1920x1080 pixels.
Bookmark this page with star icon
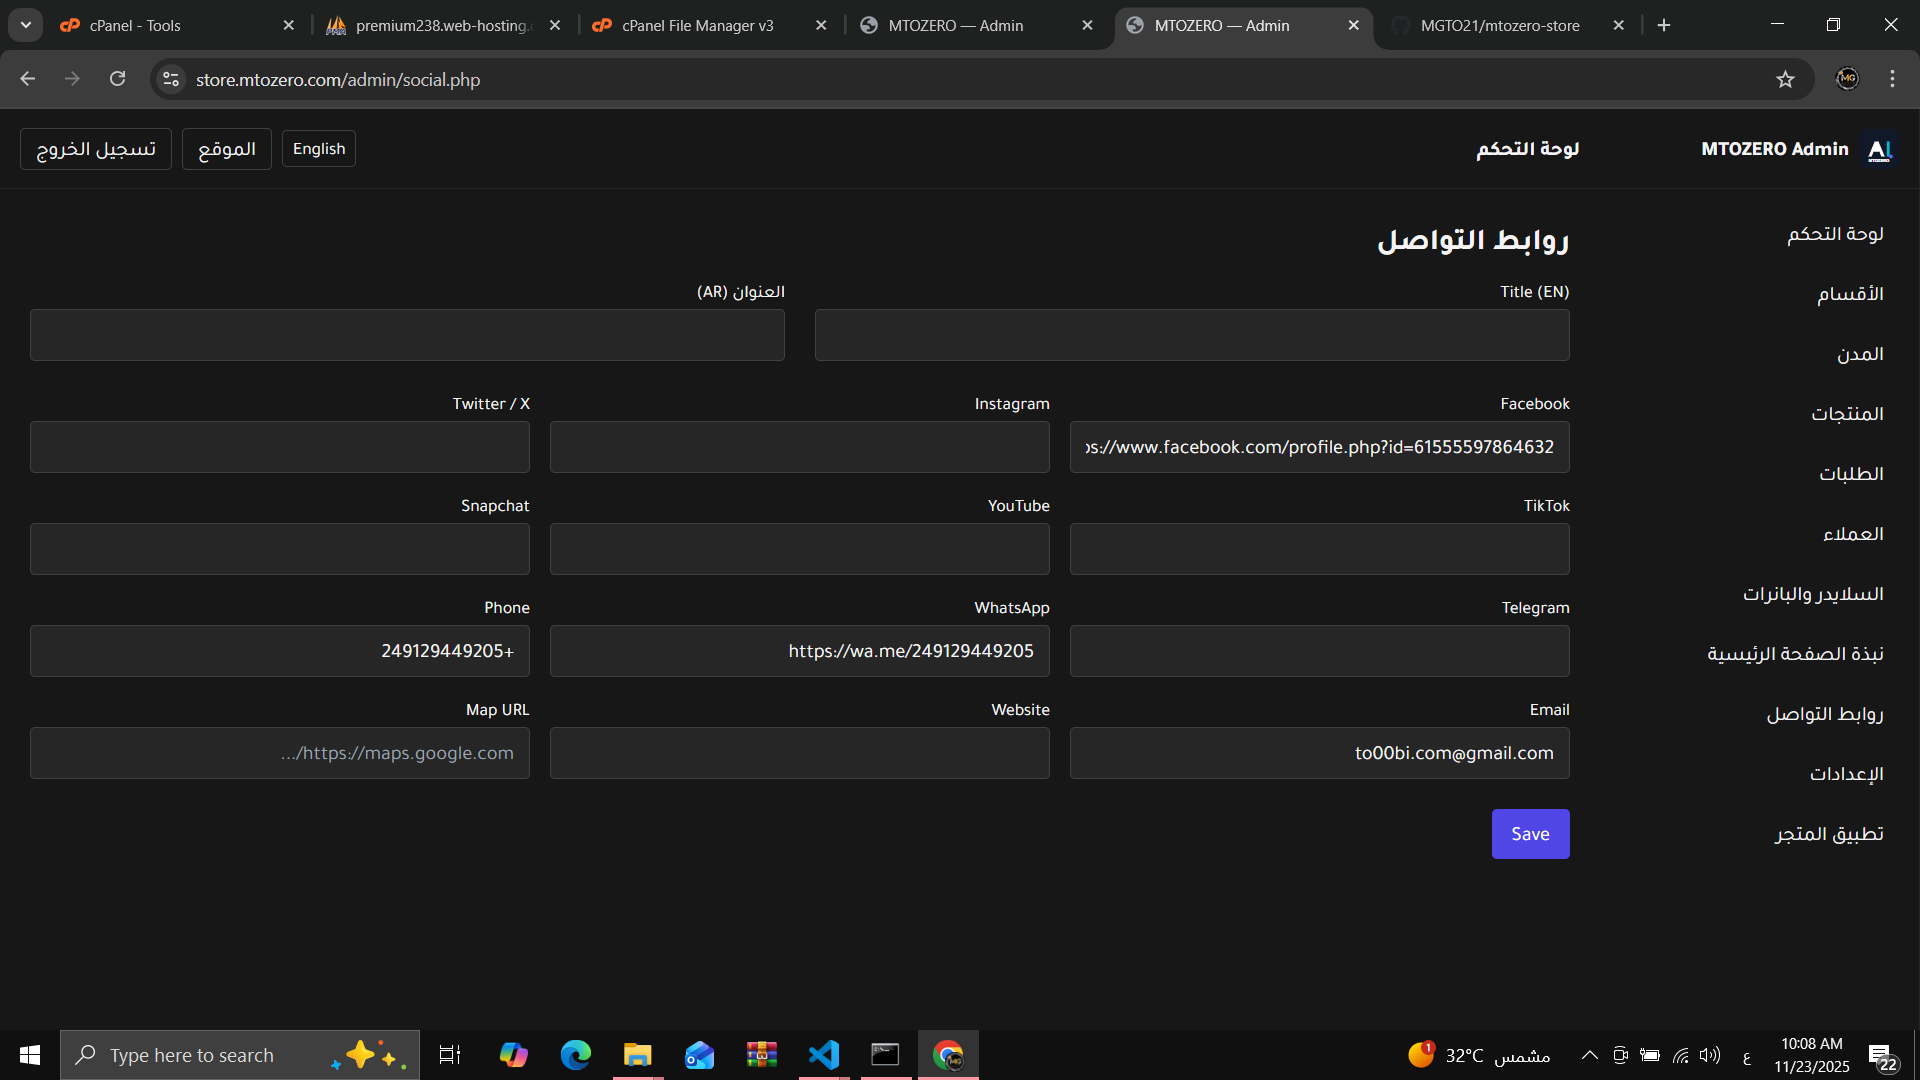click(x=1785, y=79)
